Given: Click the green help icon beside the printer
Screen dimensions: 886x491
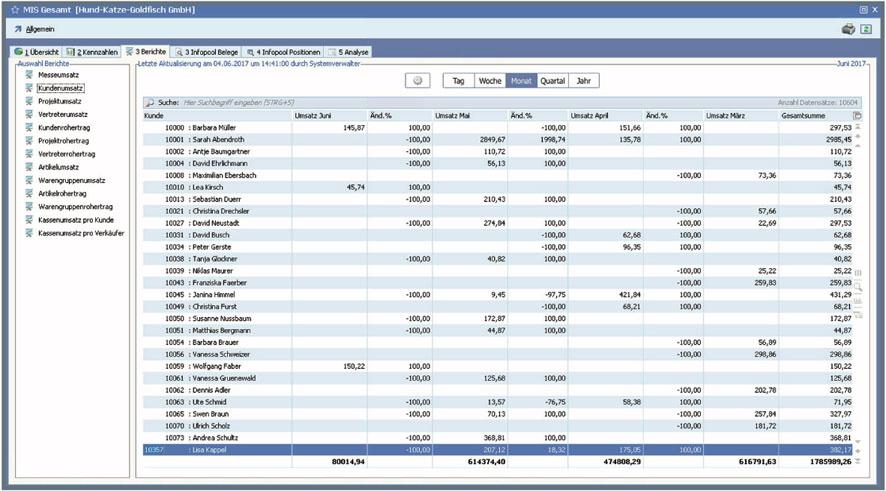Looking at the screenshot, I should tap(866, 30).
